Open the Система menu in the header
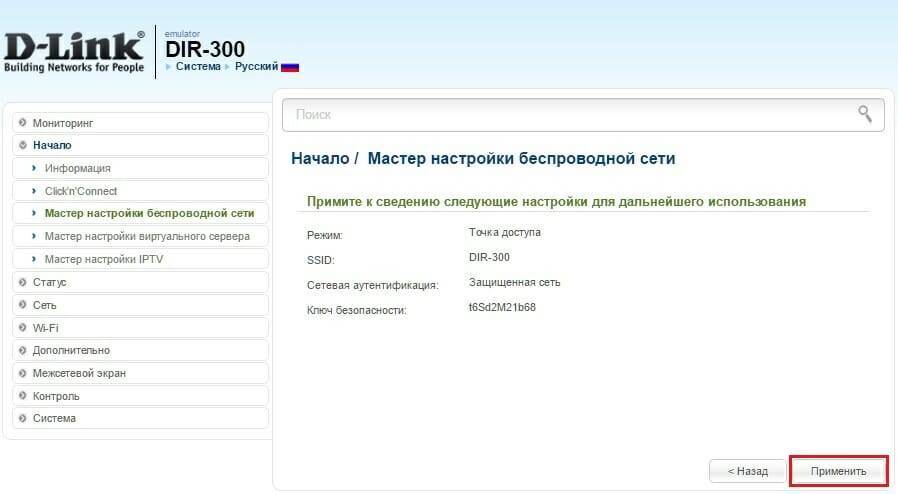The image size is (898, 494). tap(198, 66)
